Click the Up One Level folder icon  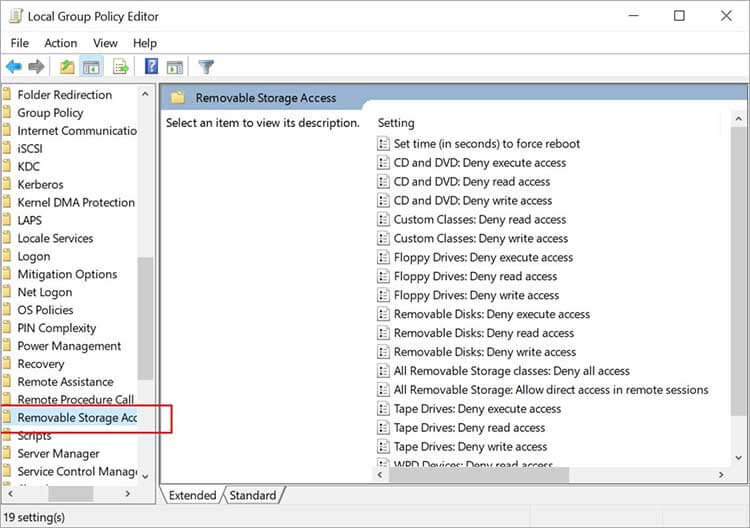tap(66, 66)
